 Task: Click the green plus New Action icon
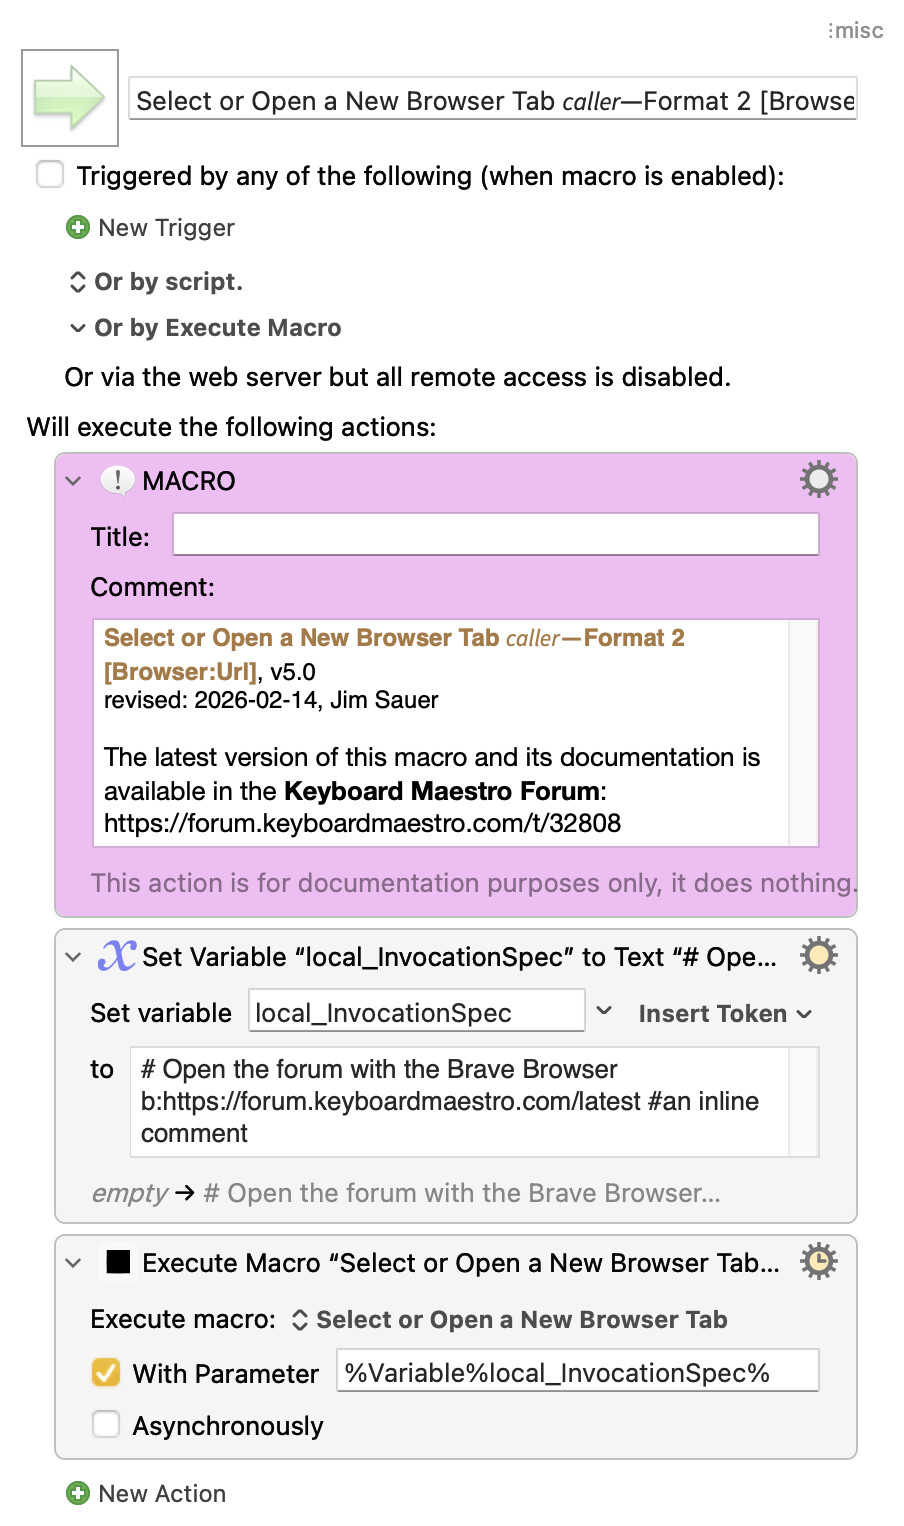(77, 1493)
